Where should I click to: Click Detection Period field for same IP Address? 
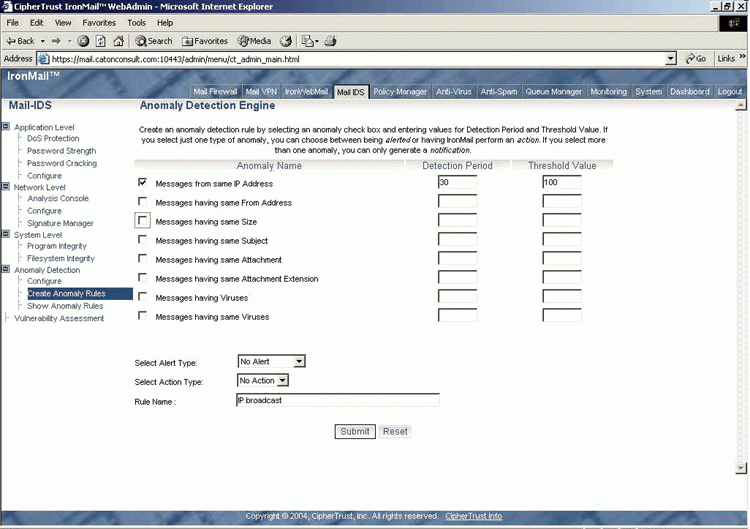point(457,182)
